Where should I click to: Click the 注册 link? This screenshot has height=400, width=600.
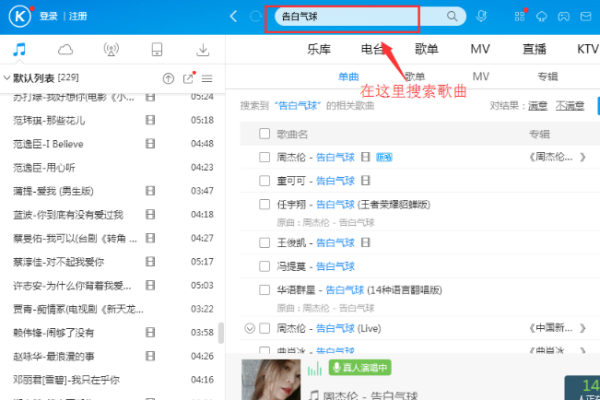pos(78,16)
